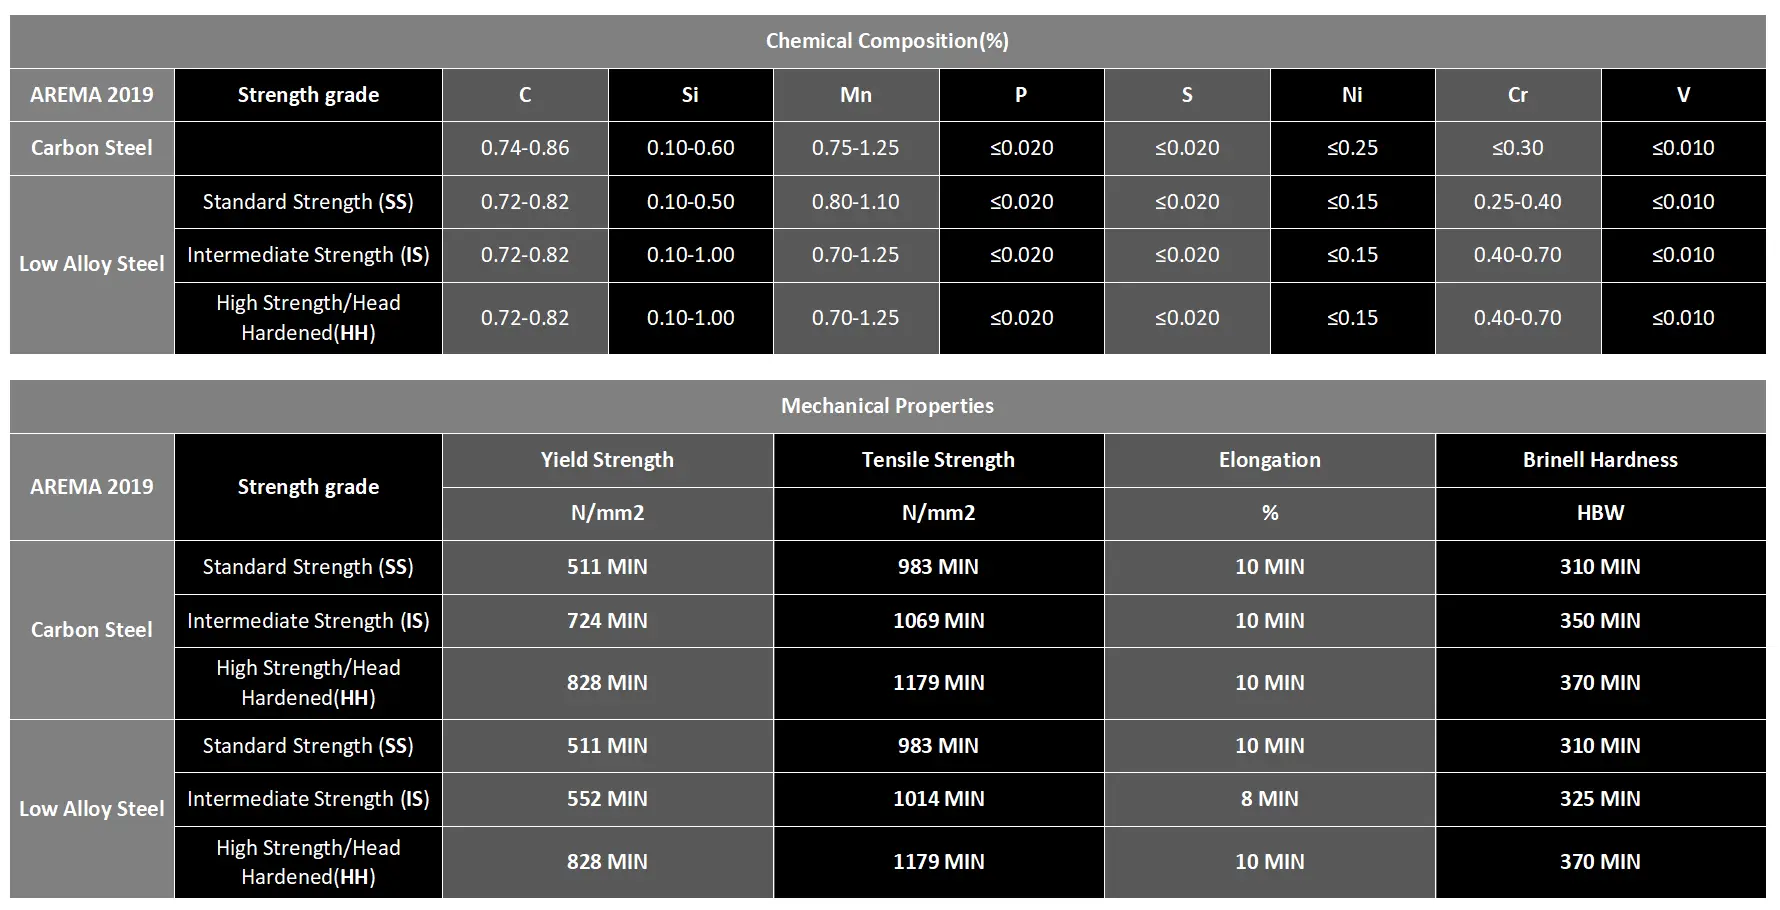
Task: Click the 724 MIN yield strength cell
Action: pyautogui.click(x=607, y=621)
